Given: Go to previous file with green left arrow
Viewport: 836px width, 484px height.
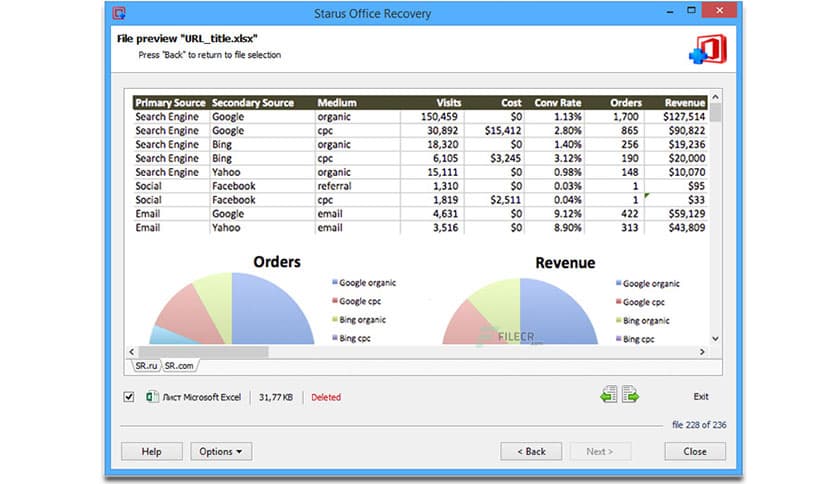Looking at the screenshot, I should coord(609,395).
